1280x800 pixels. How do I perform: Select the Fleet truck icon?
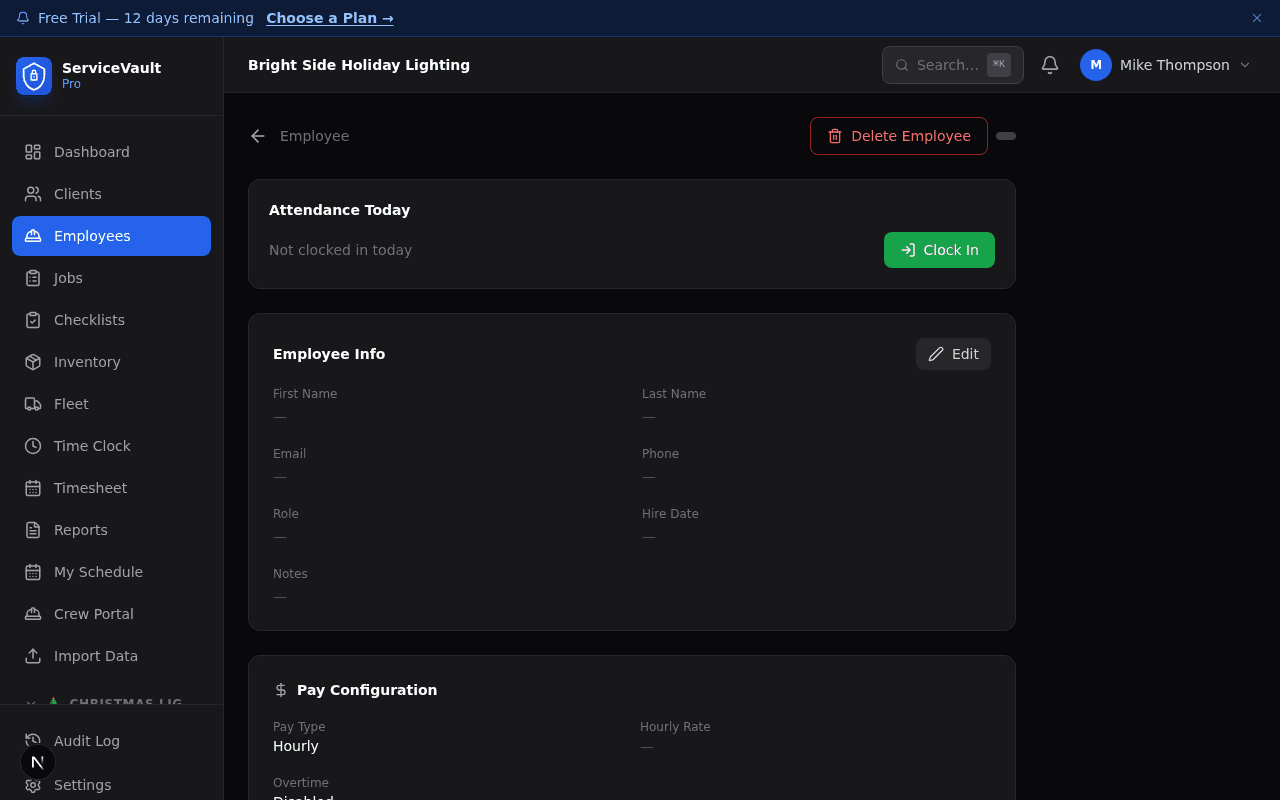point(33,404)
